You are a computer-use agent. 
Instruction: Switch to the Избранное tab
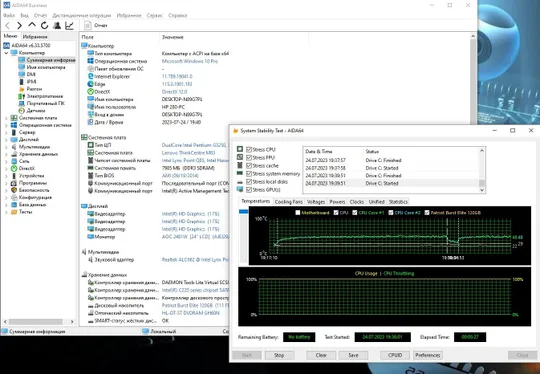click(x=35, y=37)
